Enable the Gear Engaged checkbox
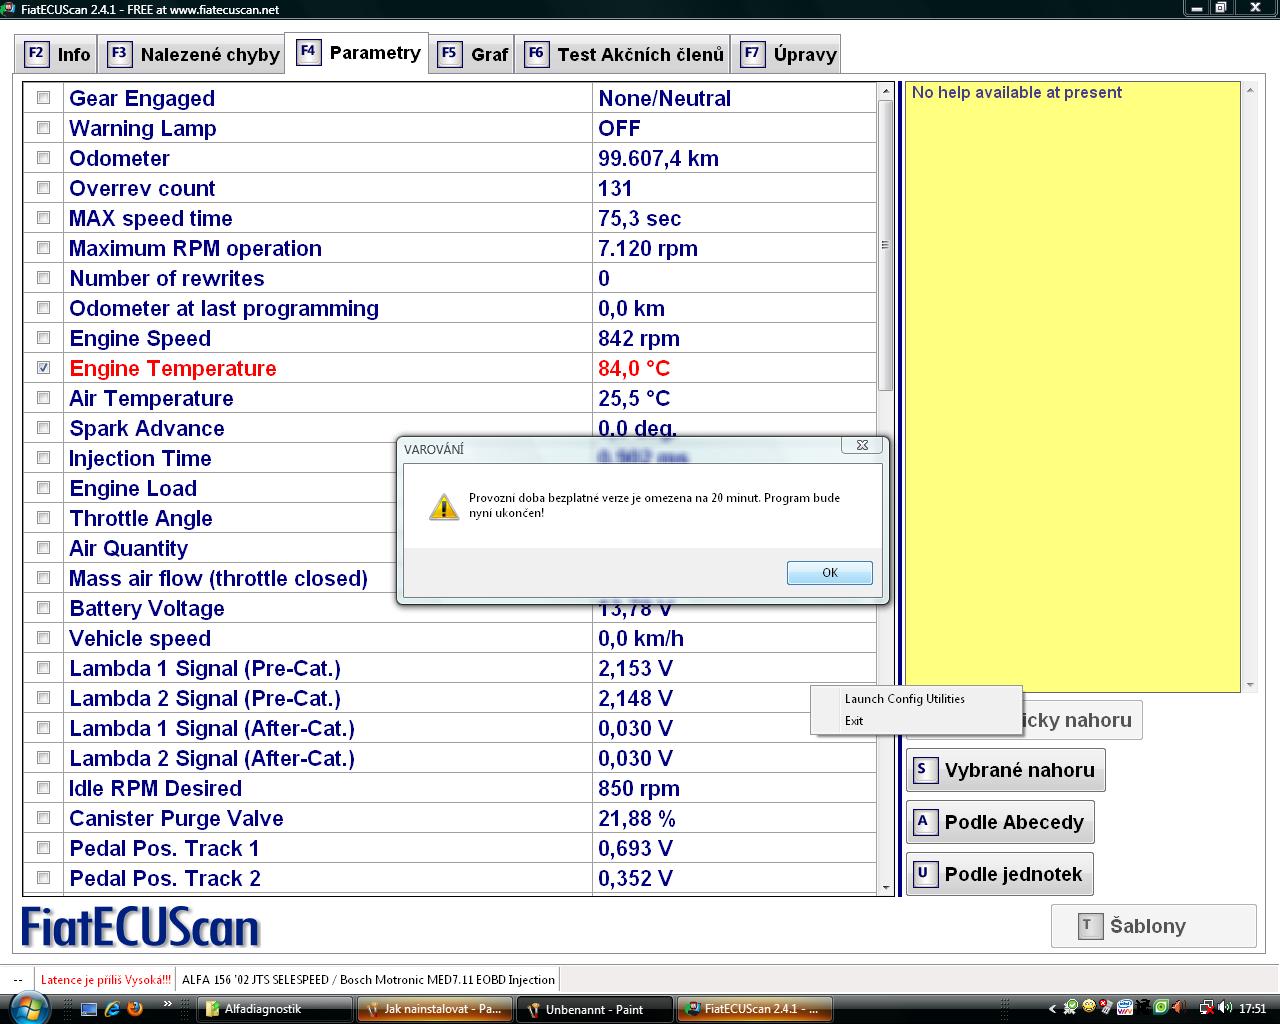The height and width of the screenshot is (1024, 1280). pos(43,98)
